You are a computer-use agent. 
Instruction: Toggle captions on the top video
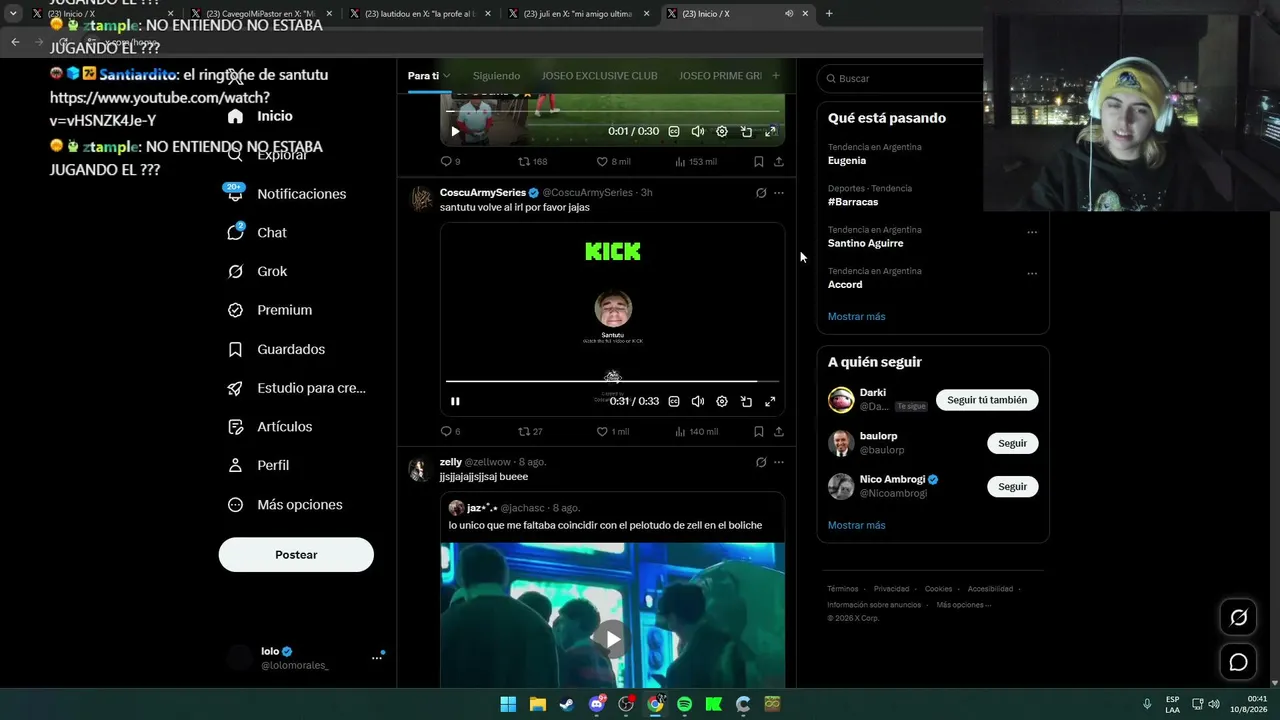(674, 131)
